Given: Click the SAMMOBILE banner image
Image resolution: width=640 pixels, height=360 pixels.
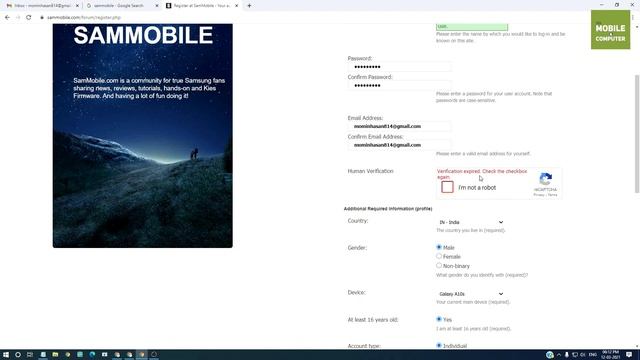Looking at the screenshot, I should click(x=142, y=136).
